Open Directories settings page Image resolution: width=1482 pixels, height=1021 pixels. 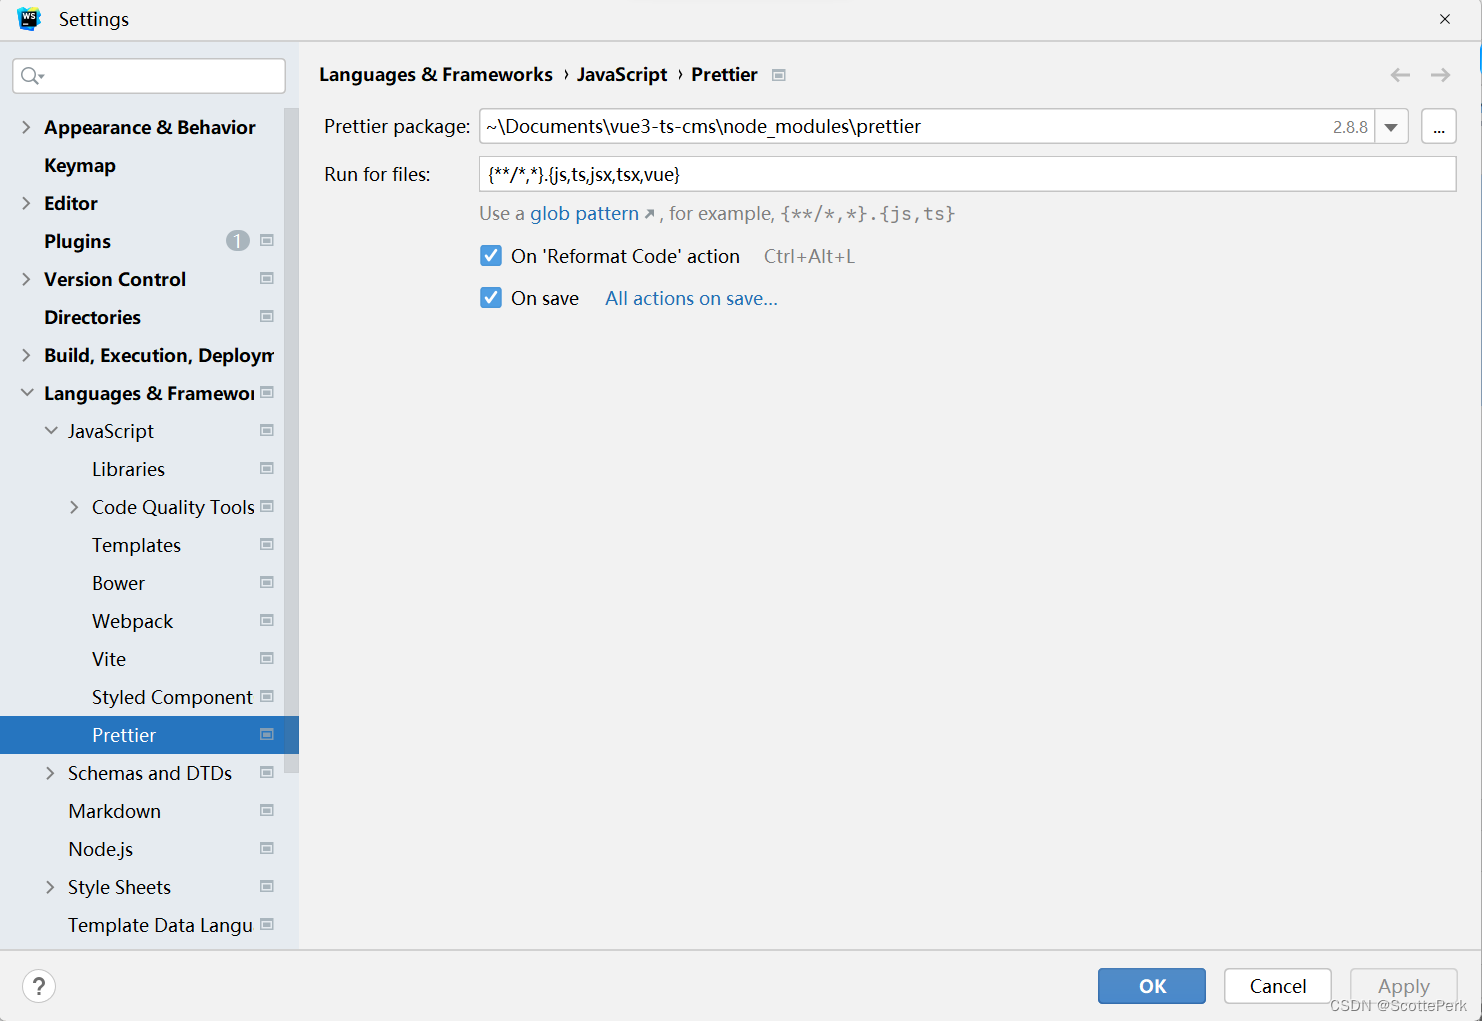pyautogui.click(x=92, y=317)
